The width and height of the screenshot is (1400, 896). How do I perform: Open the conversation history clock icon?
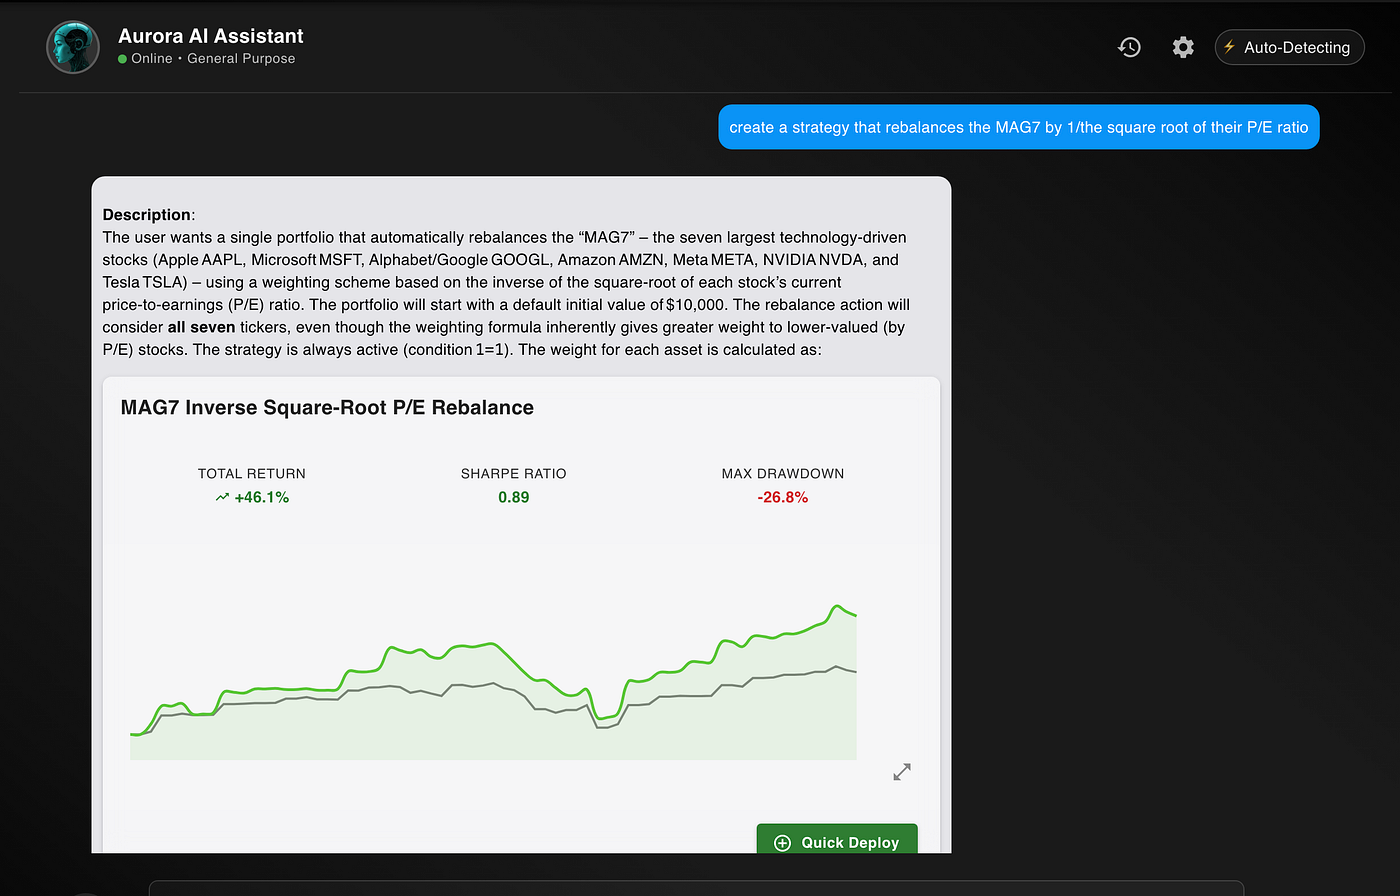click(1129, 47)
